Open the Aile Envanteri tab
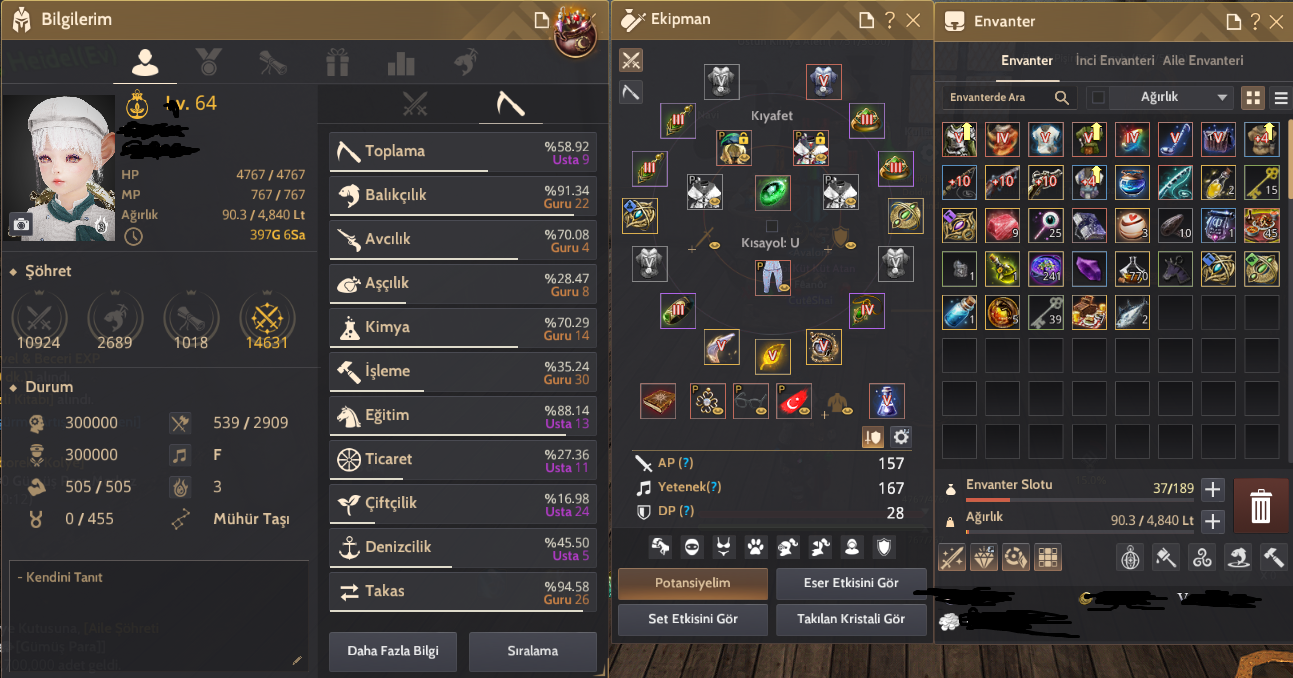 [1203, 61]
